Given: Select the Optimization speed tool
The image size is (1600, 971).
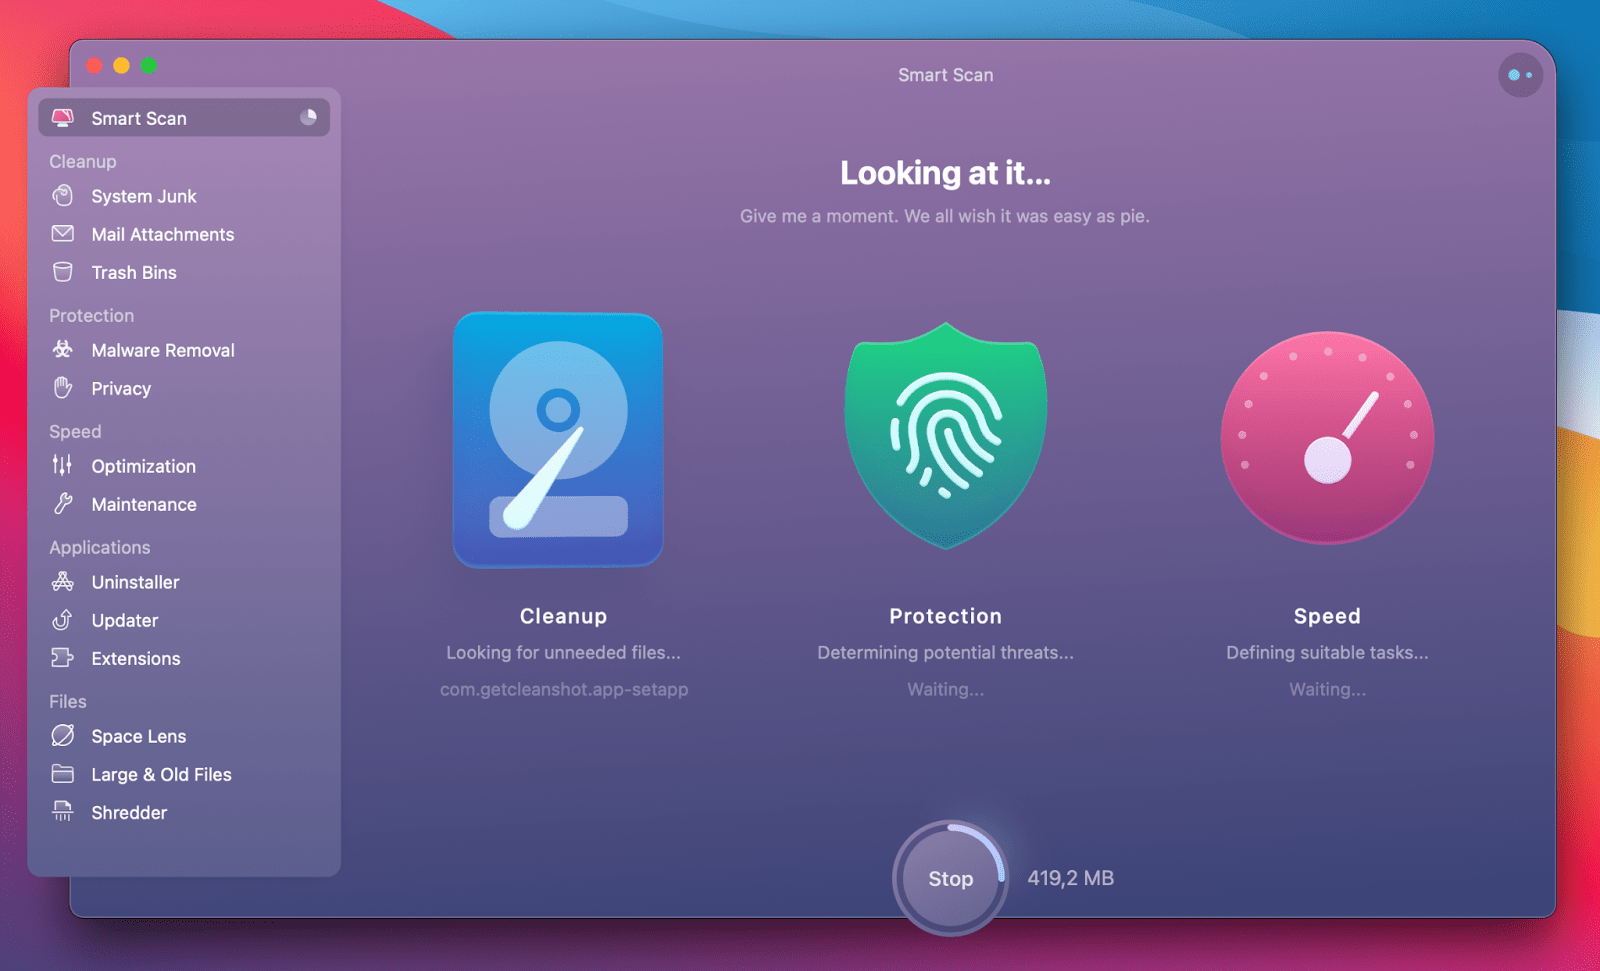Looking at the screenshot, I should pyautogui.click(x=143, y=466).
